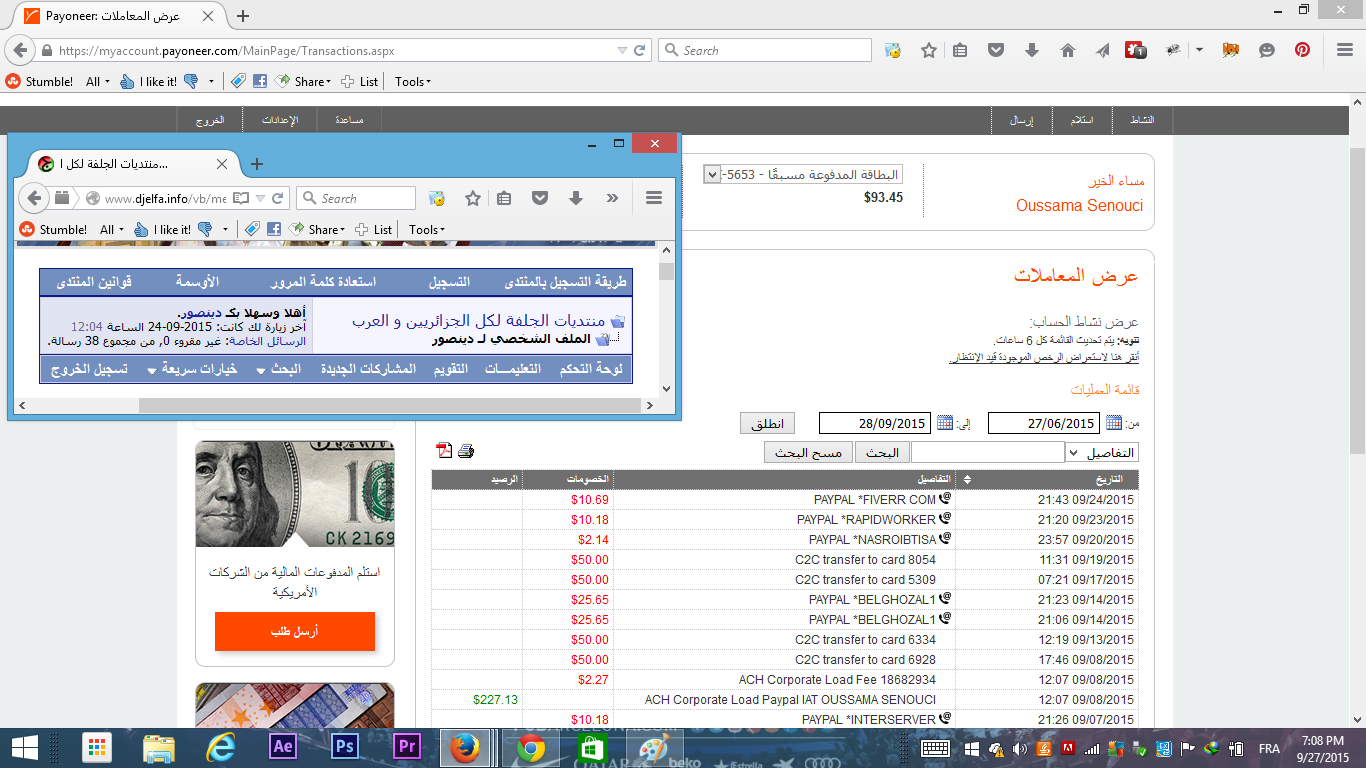
Task: Open the النشاط menu item
Action: tap(1141, 119)
